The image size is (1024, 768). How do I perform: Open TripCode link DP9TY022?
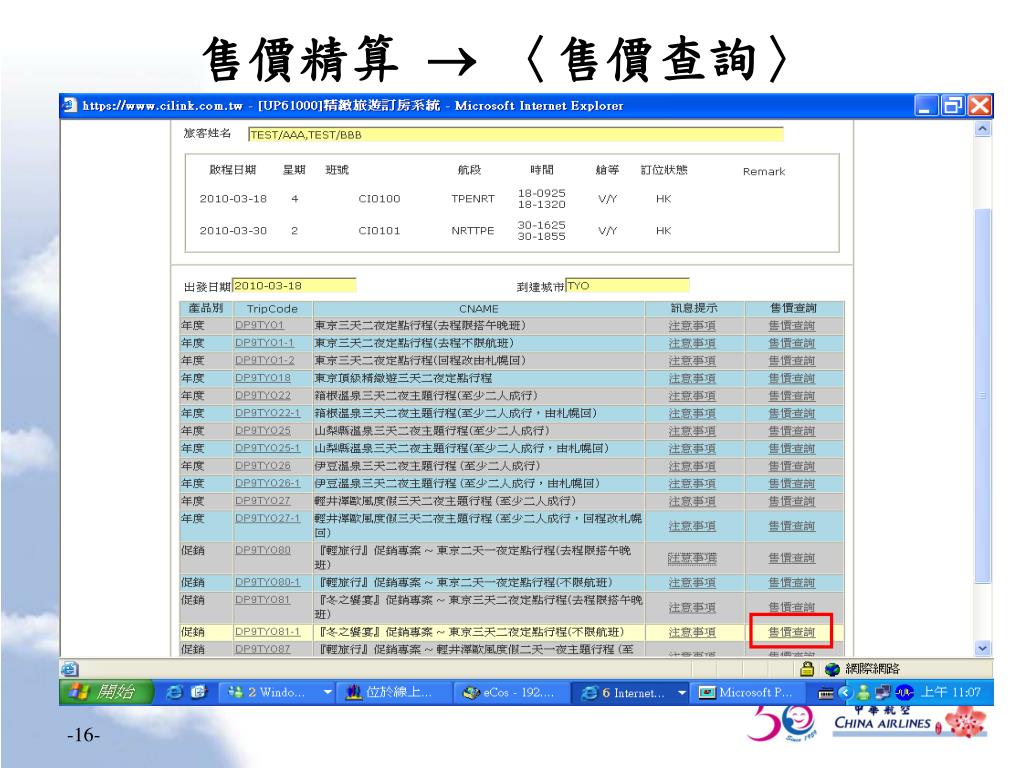(x=263, y=396)
